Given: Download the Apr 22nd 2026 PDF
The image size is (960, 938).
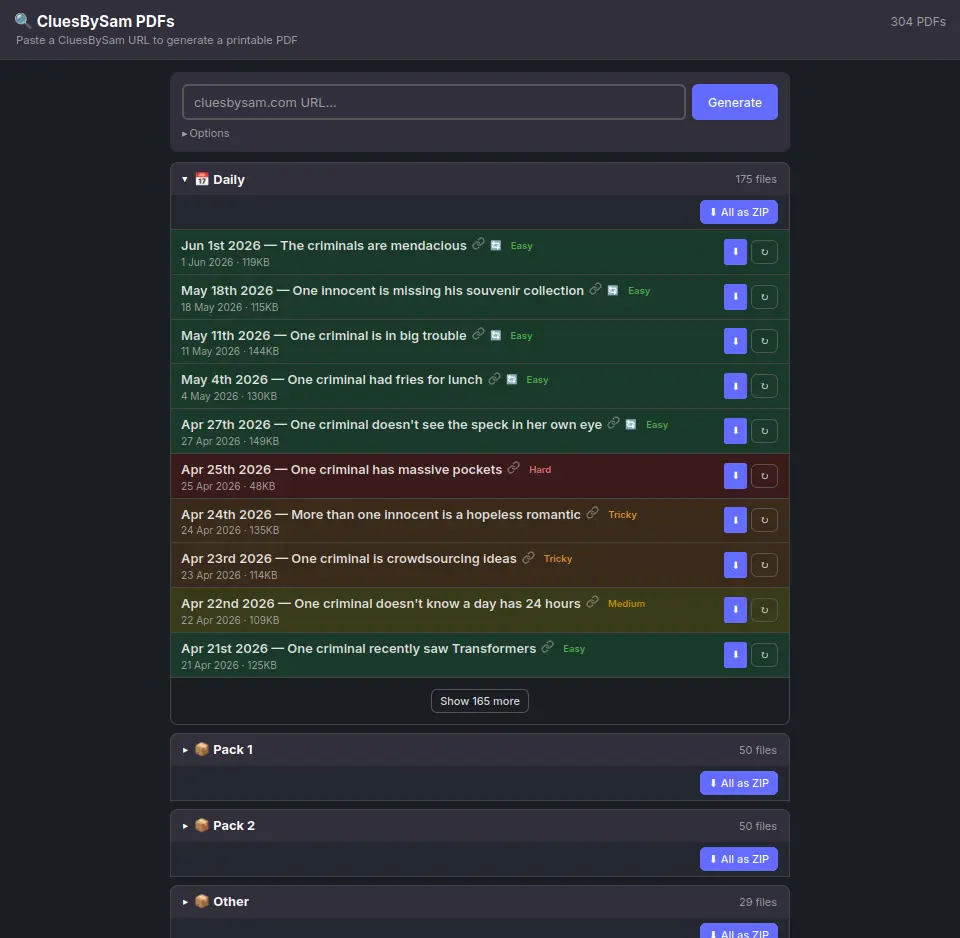Looking at the screenshot, I should (x=735, y=610).
